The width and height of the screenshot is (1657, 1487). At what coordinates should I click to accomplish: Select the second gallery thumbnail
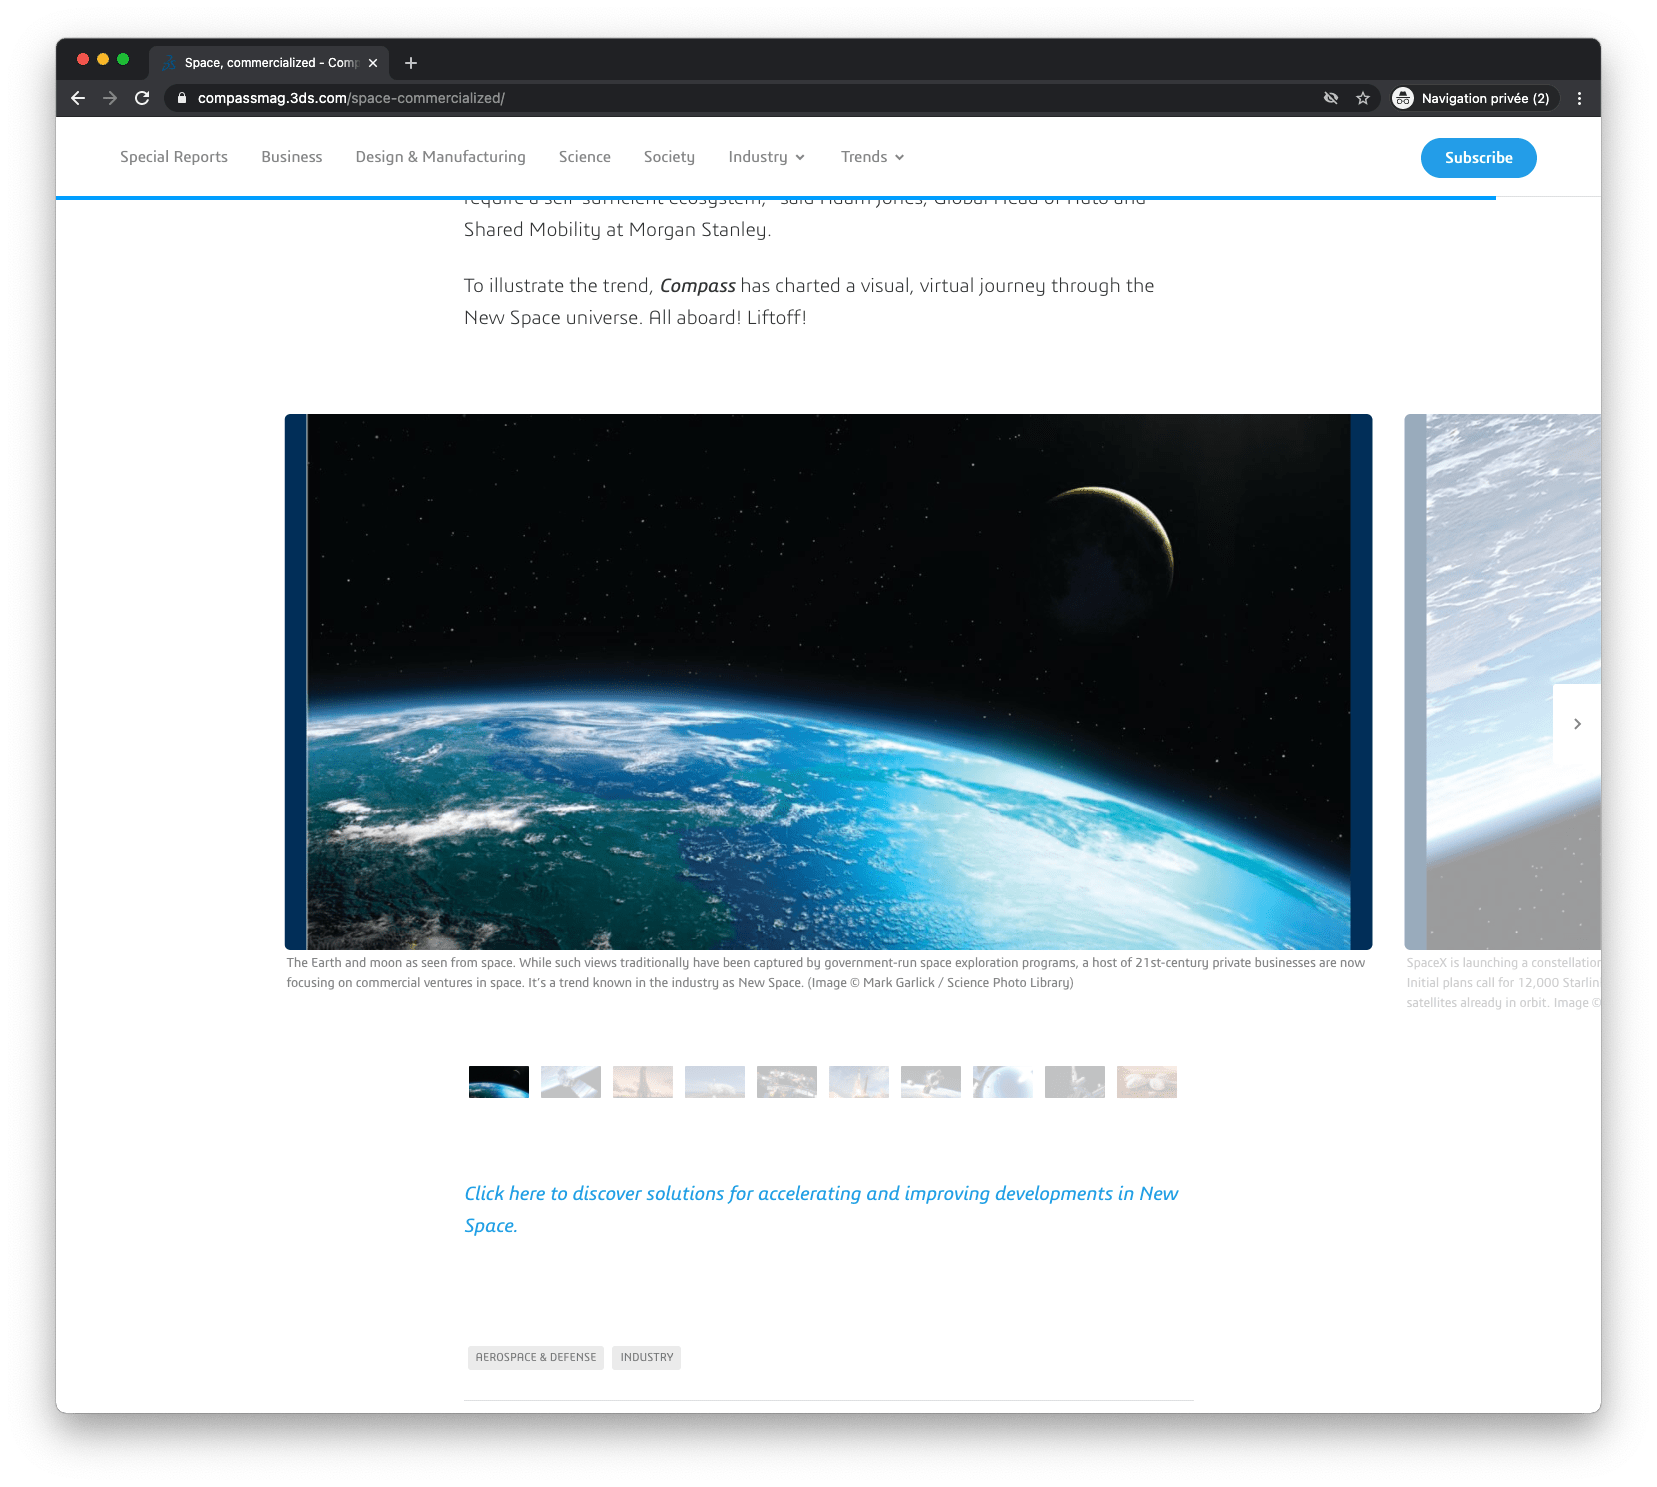(x=571, y=1082)
